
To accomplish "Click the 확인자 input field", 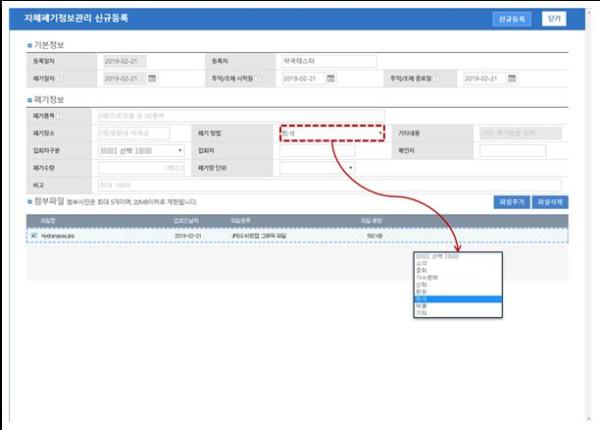I will pyautogui.click(x=526, y=151).
